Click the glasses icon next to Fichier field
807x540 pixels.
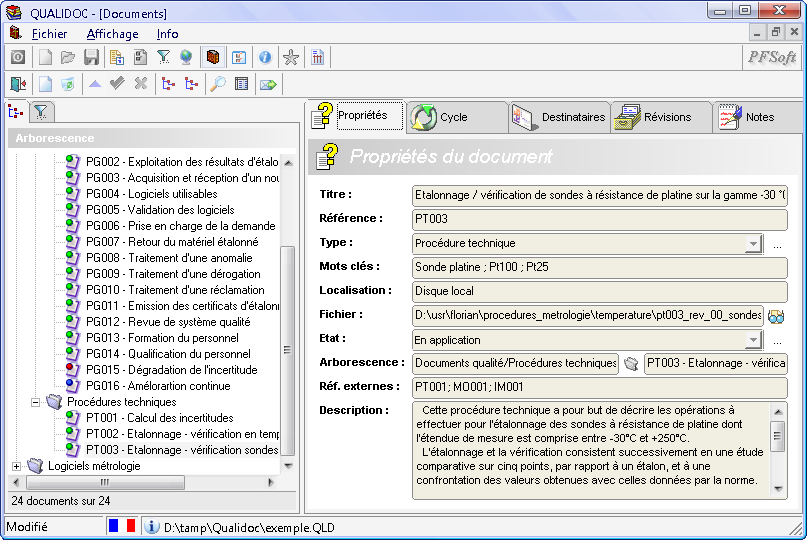point(777,316)
